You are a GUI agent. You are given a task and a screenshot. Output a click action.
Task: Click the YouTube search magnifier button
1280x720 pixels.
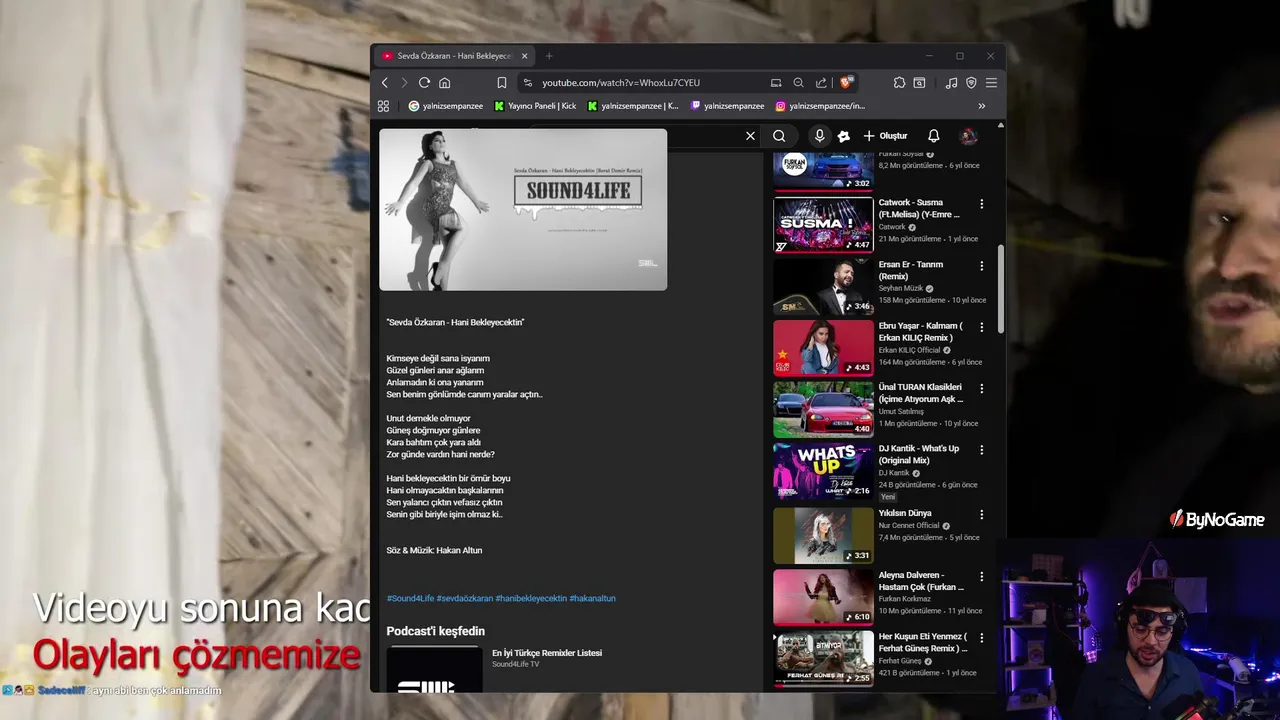click(x=779, y=136)
